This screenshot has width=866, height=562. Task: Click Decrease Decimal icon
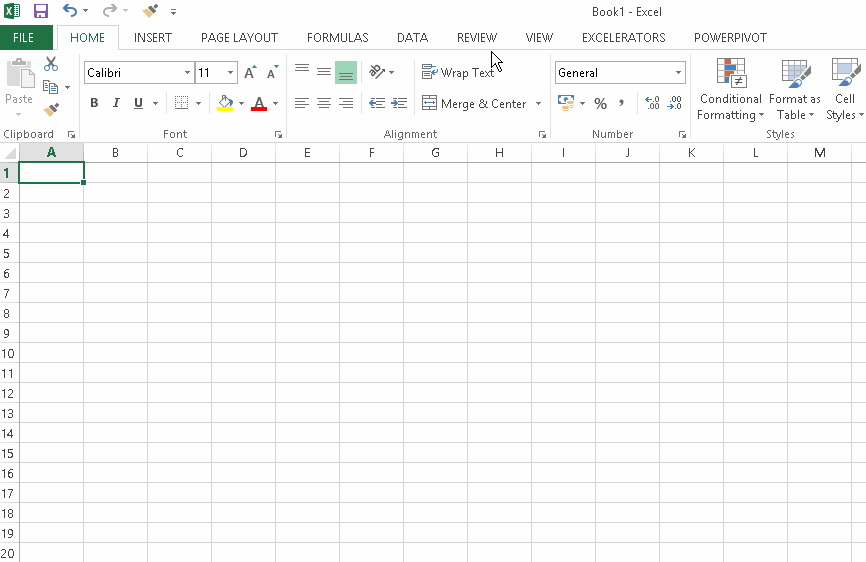[x=675, y=103]
